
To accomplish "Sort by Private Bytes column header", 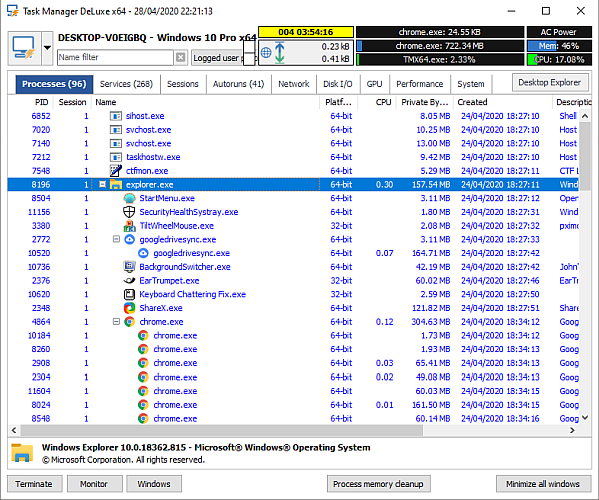I will (424, 102).
